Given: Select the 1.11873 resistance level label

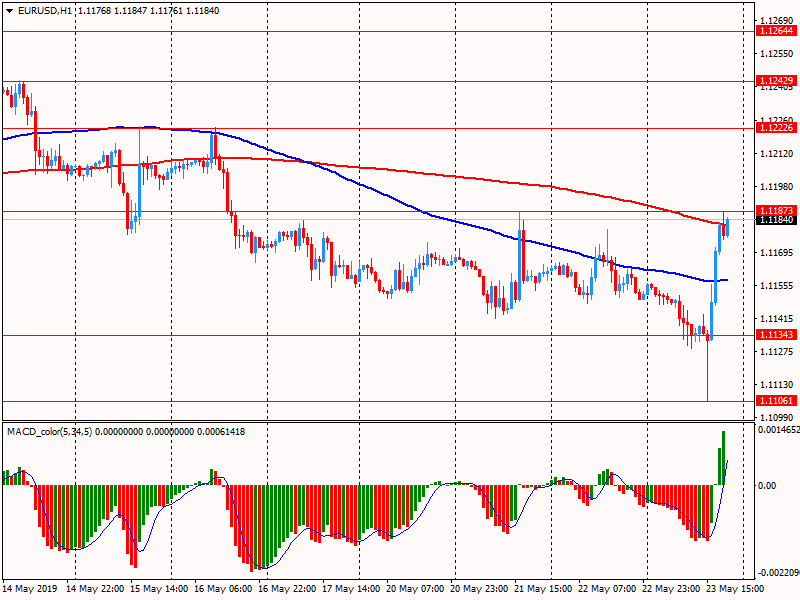Looking at the screenshot, I should (x=777, y=210).
